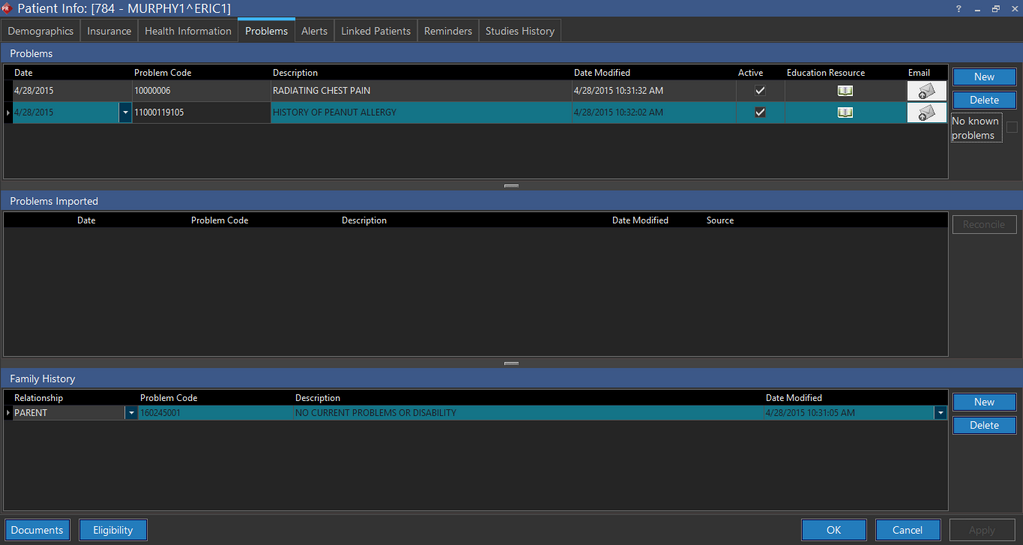Viewport: 1023px width, 545px height.
Task: Check the No known problems checkbox
Action: (x=1011, y=128)
